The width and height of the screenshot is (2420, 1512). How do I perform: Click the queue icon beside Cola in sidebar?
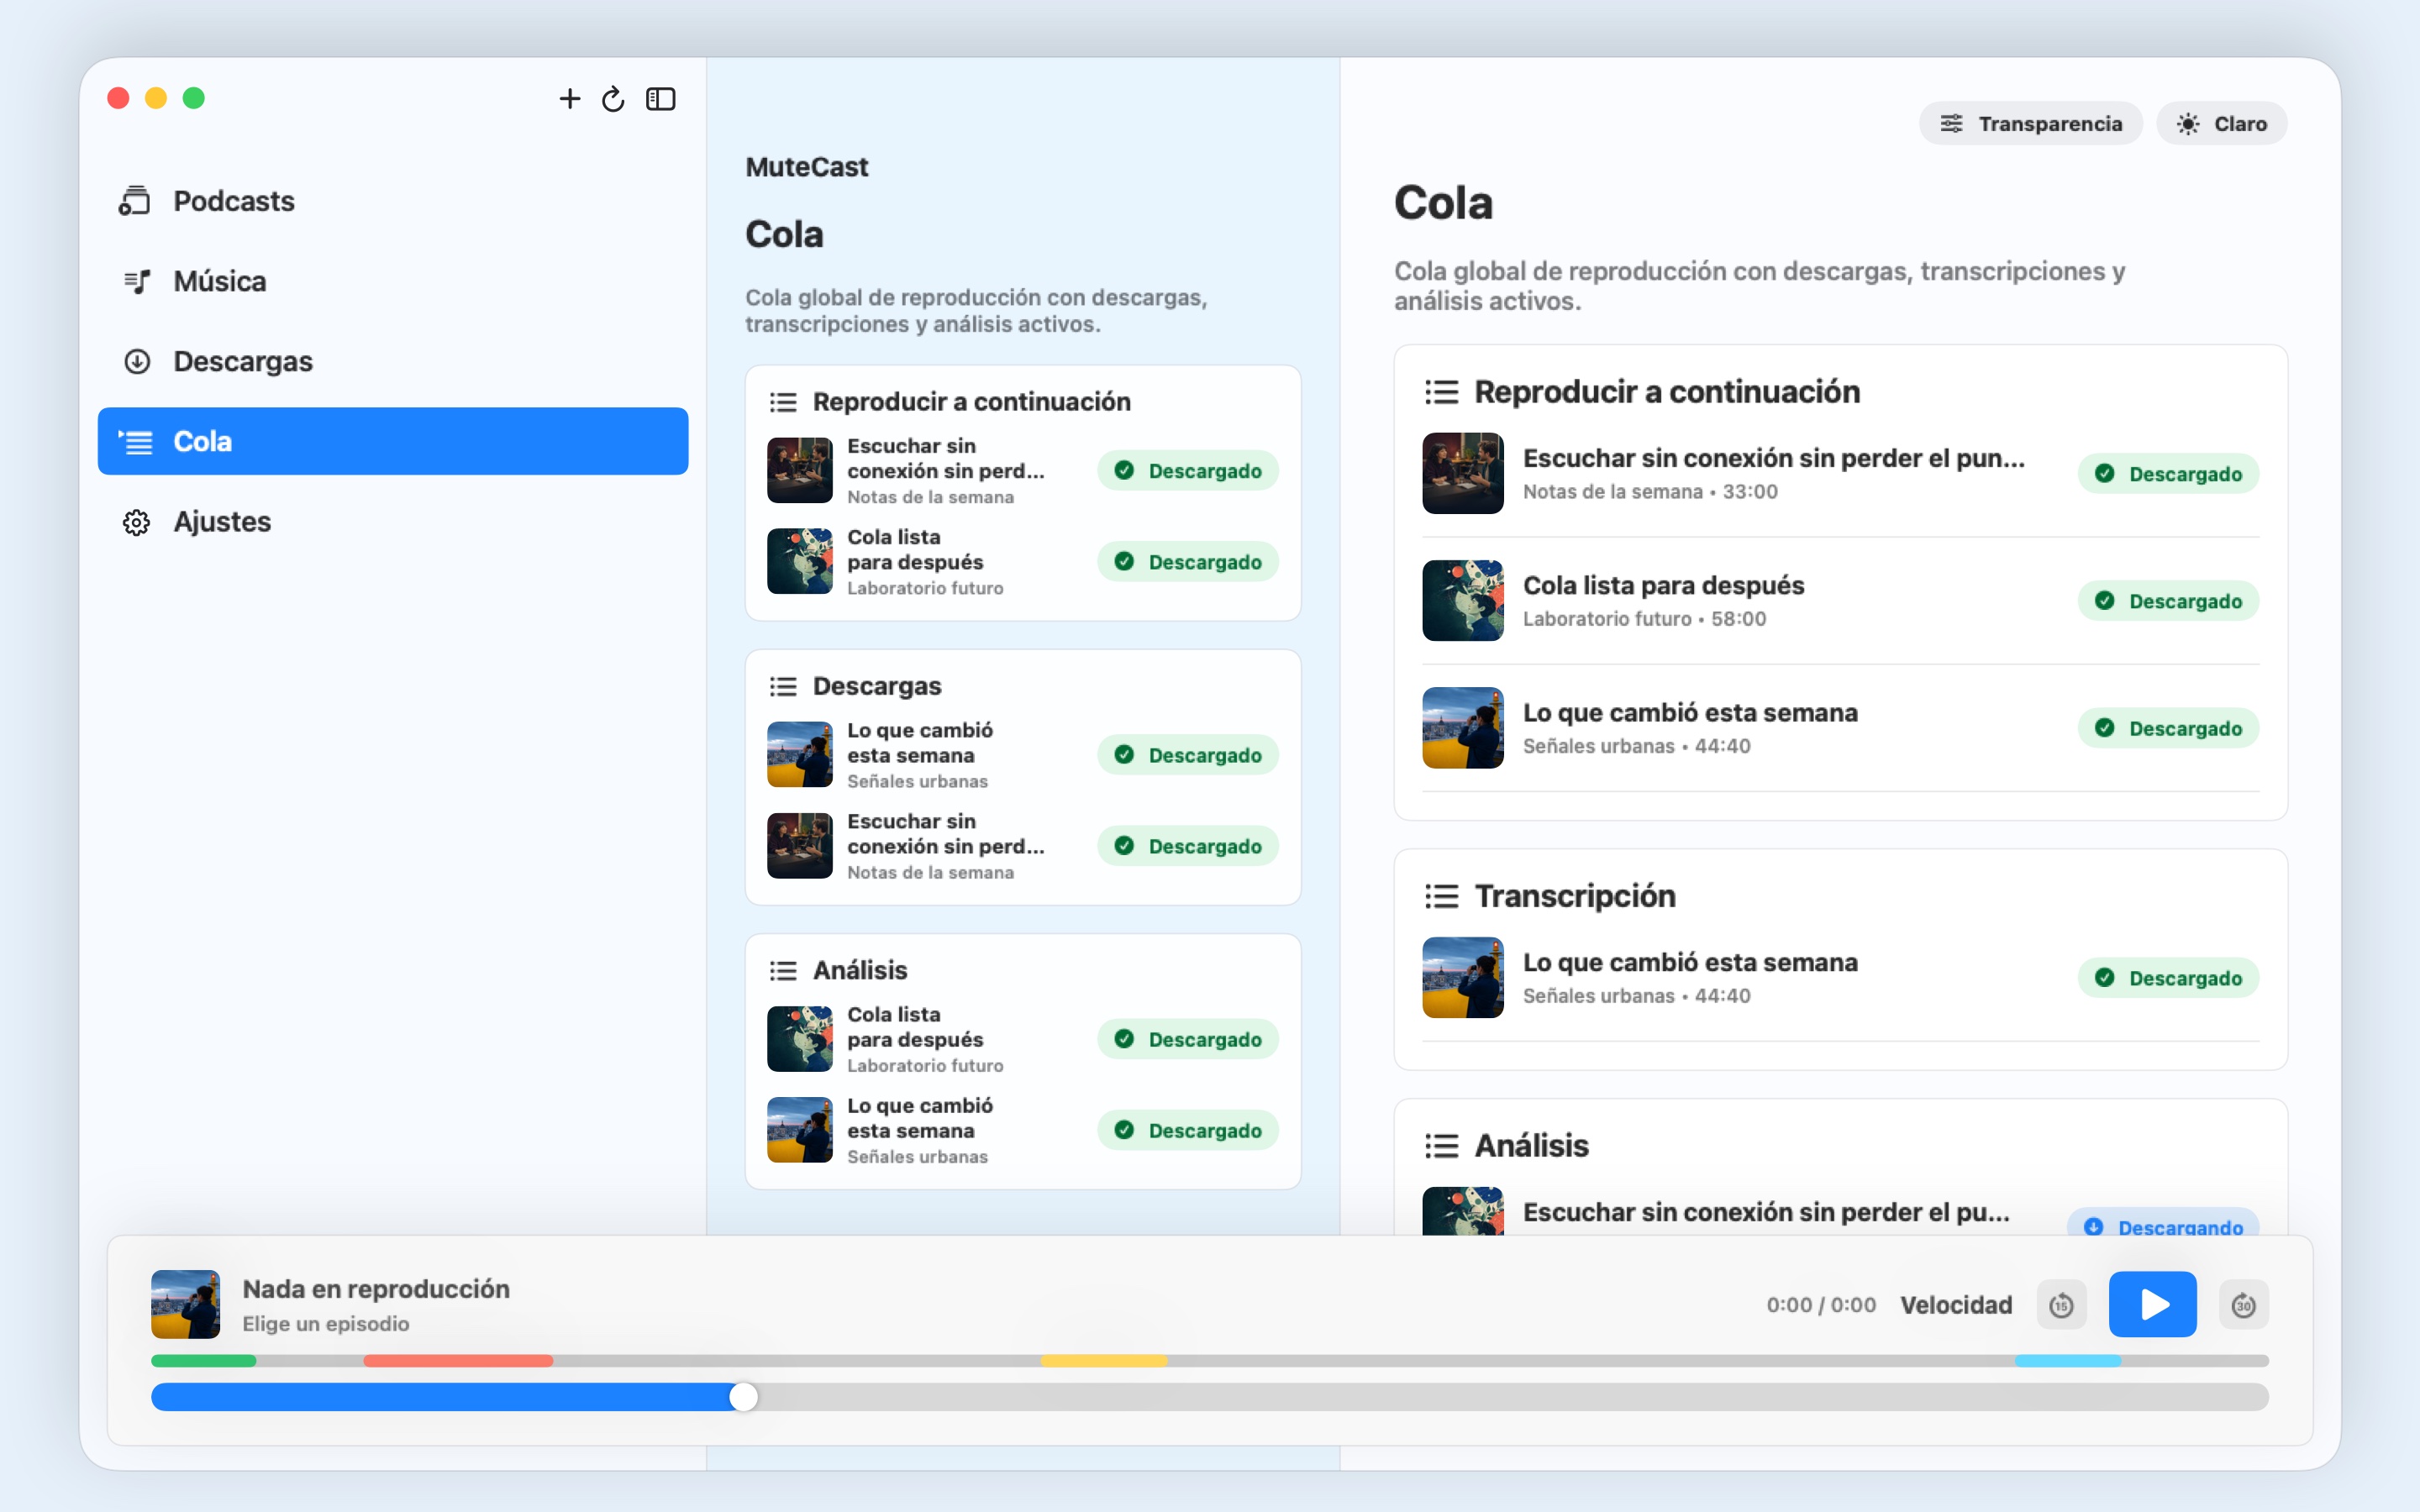point(135,441)
